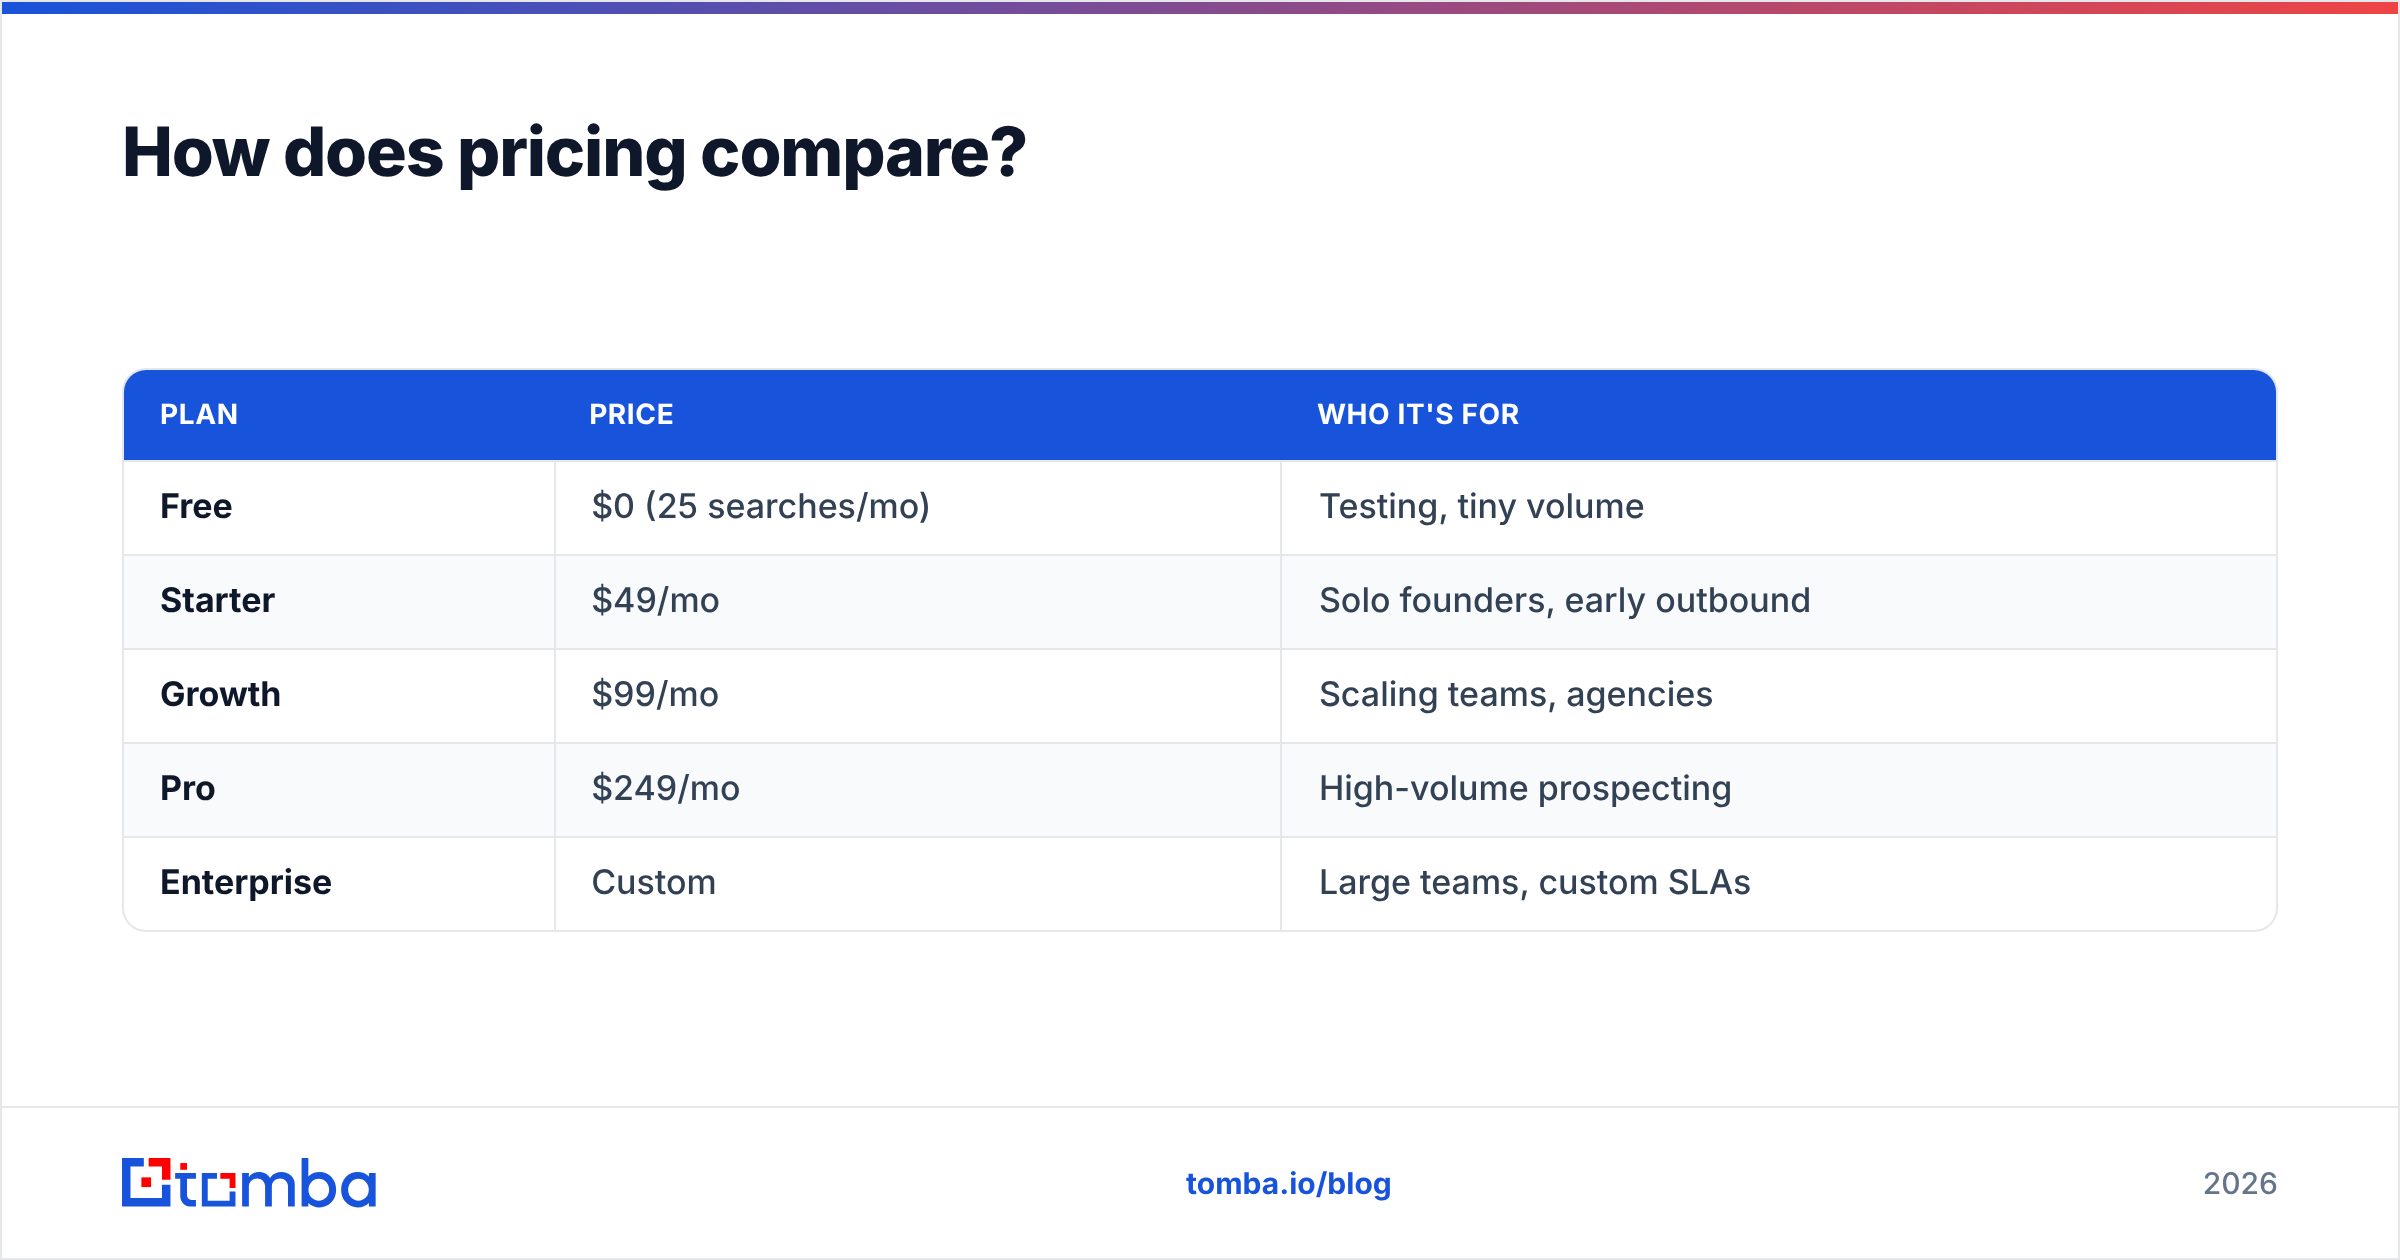Viewport: 2400px width, 1260px height.
Task: Select the $249/mo price cell
Action: click(x=918, y=790)
